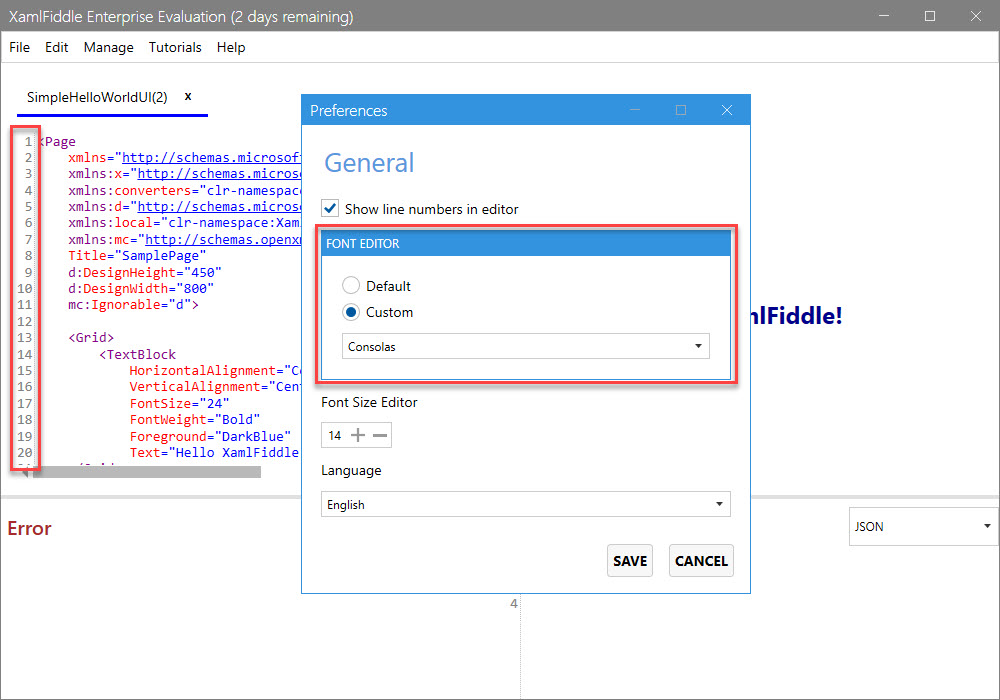Open the English language dropdown
Viewport: 1000px width, 700px height.
click(526, 504)
